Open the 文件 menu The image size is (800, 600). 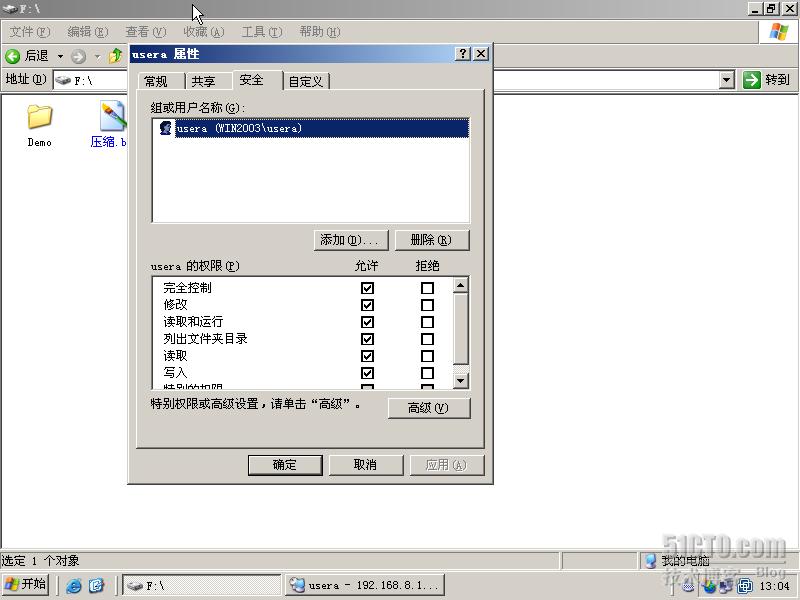point(30,32)
